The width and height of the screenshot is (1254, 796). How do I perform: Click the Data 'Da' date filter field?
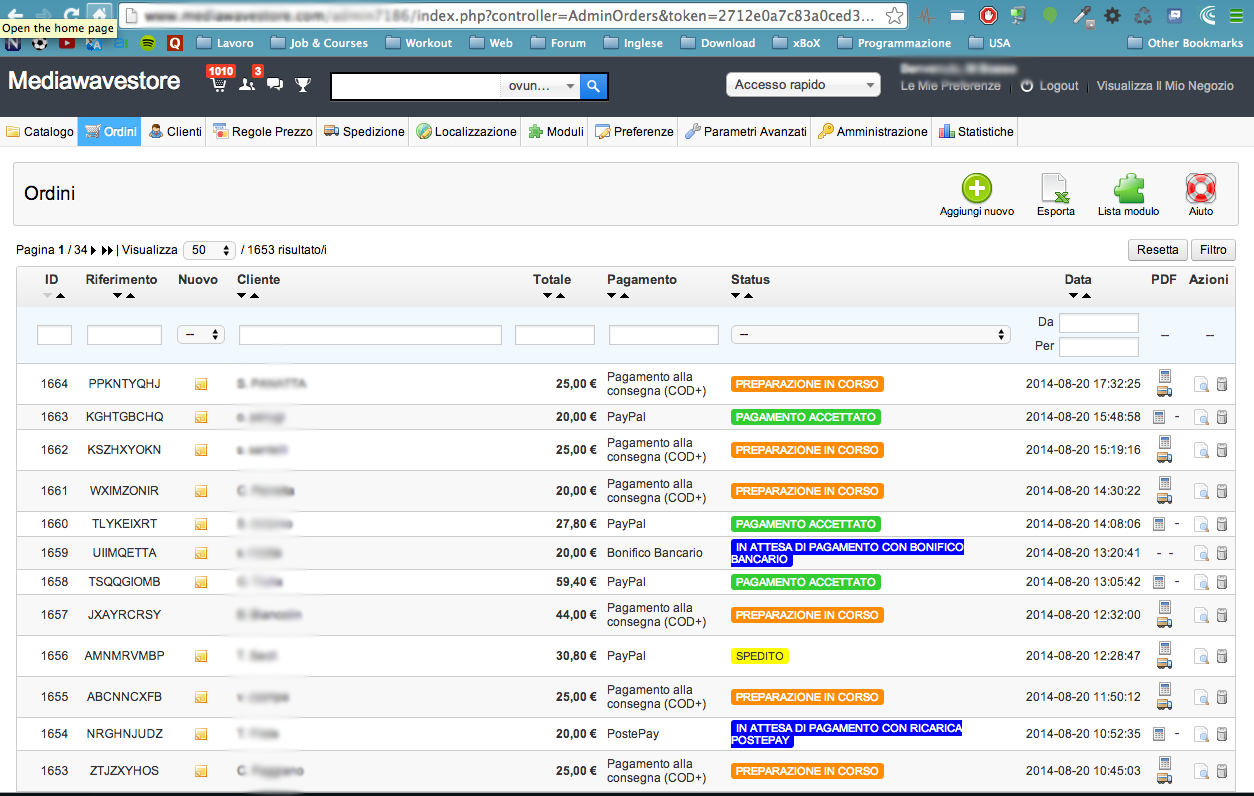1099,323
